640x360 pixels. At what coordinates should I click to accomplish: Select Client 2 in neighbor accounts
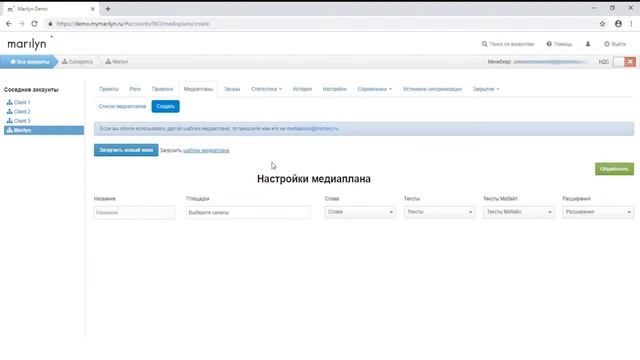19,111
